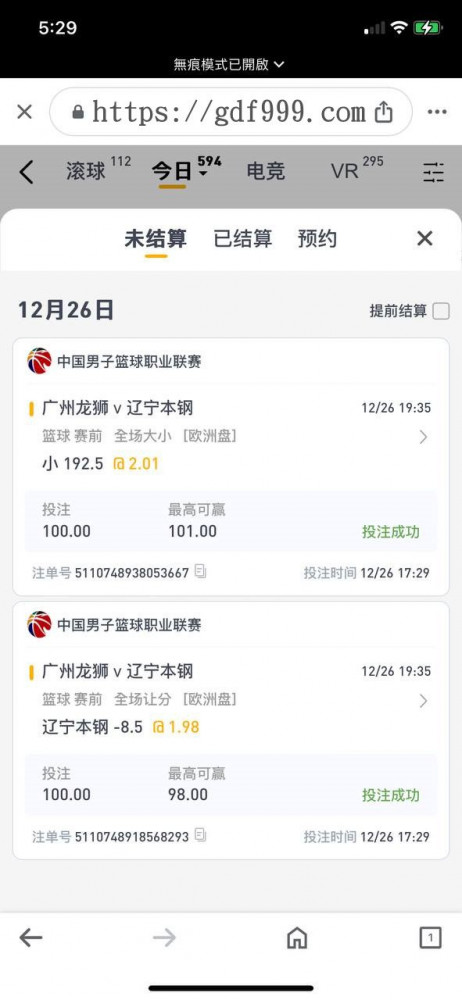Open browser more options ellipsis
The image size is (462, 1000).
point(437,112)
